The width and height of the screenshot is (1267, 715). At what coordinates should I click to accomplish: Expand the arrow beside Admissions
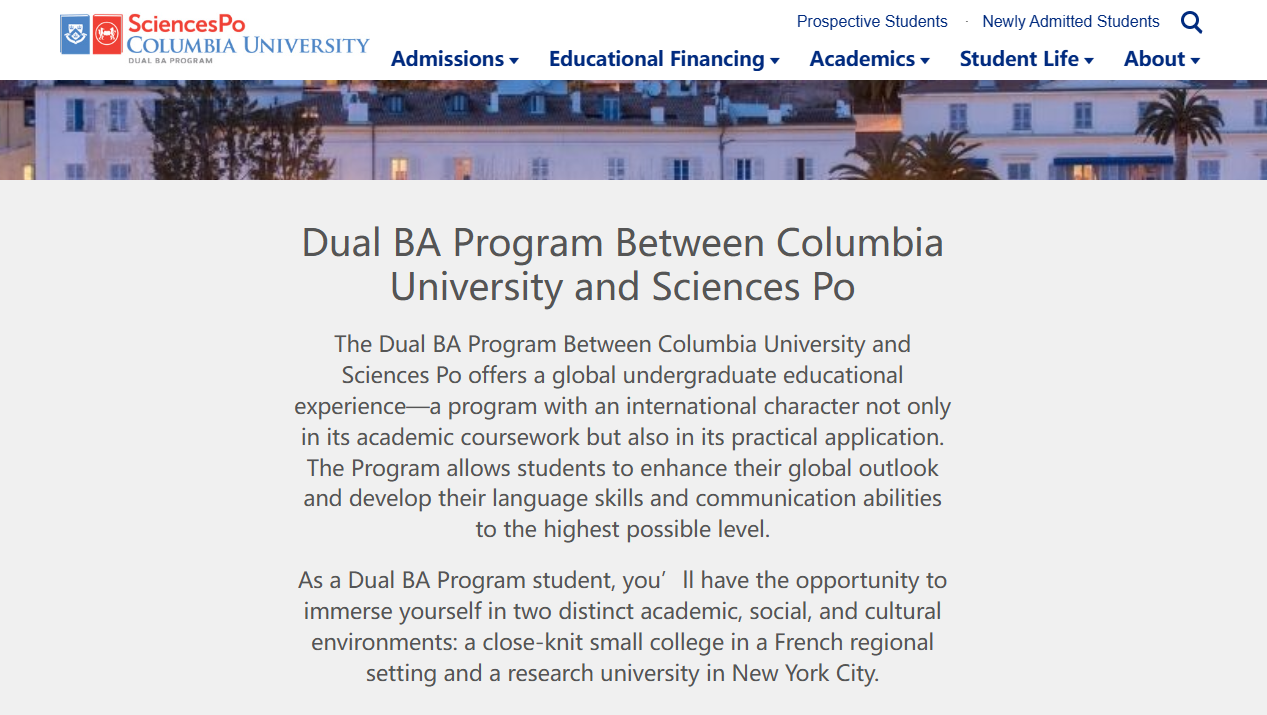point(514,61)
